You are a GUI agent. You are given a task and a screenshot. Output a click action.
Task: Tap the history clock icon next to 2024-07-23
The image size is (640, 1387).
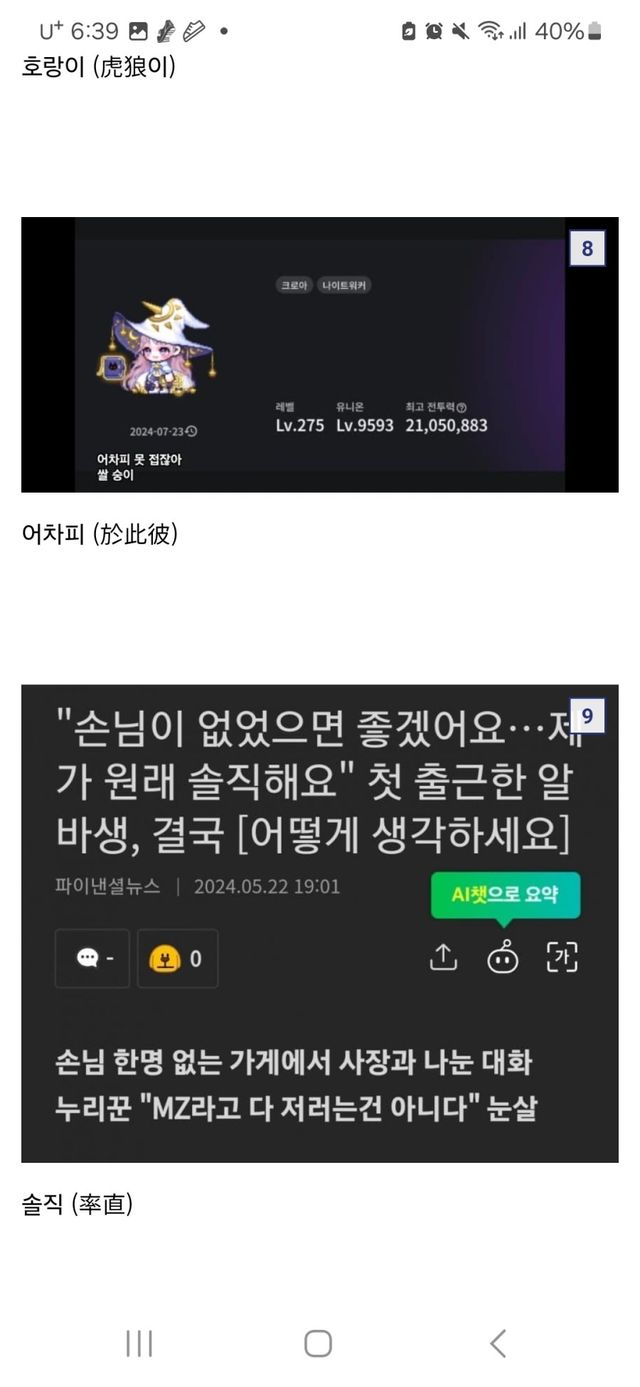point(192,432)
